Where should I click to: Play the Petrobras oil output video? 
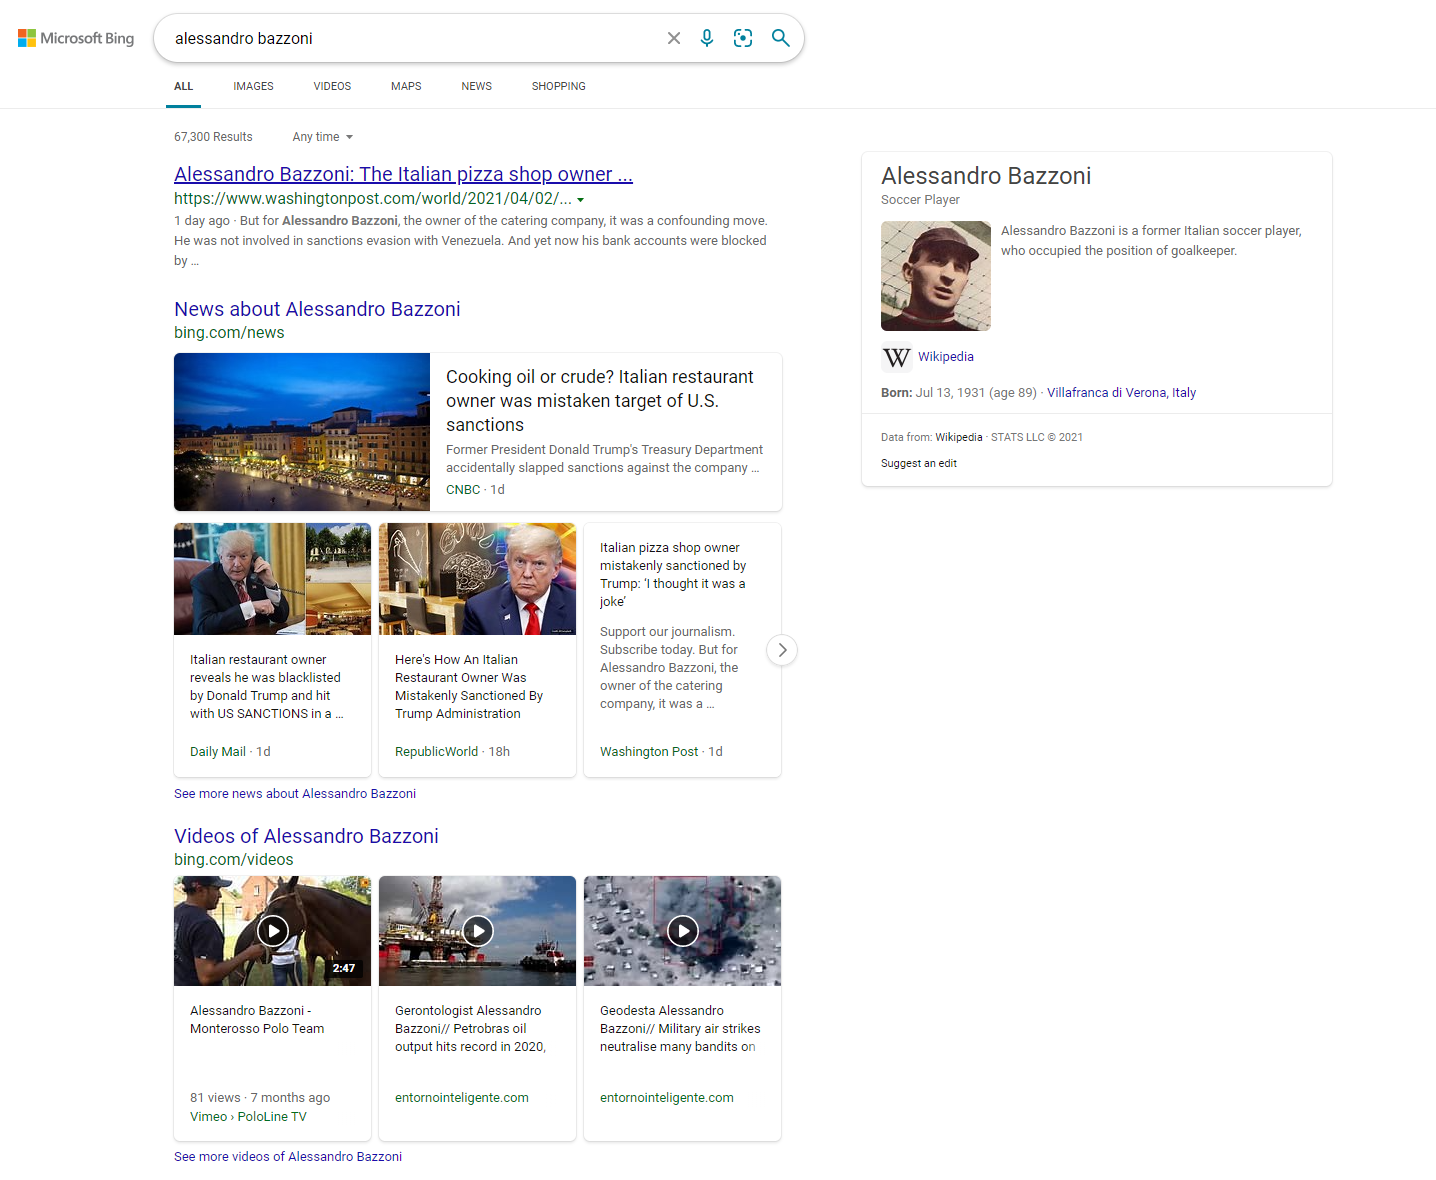(x=477, y=931)
